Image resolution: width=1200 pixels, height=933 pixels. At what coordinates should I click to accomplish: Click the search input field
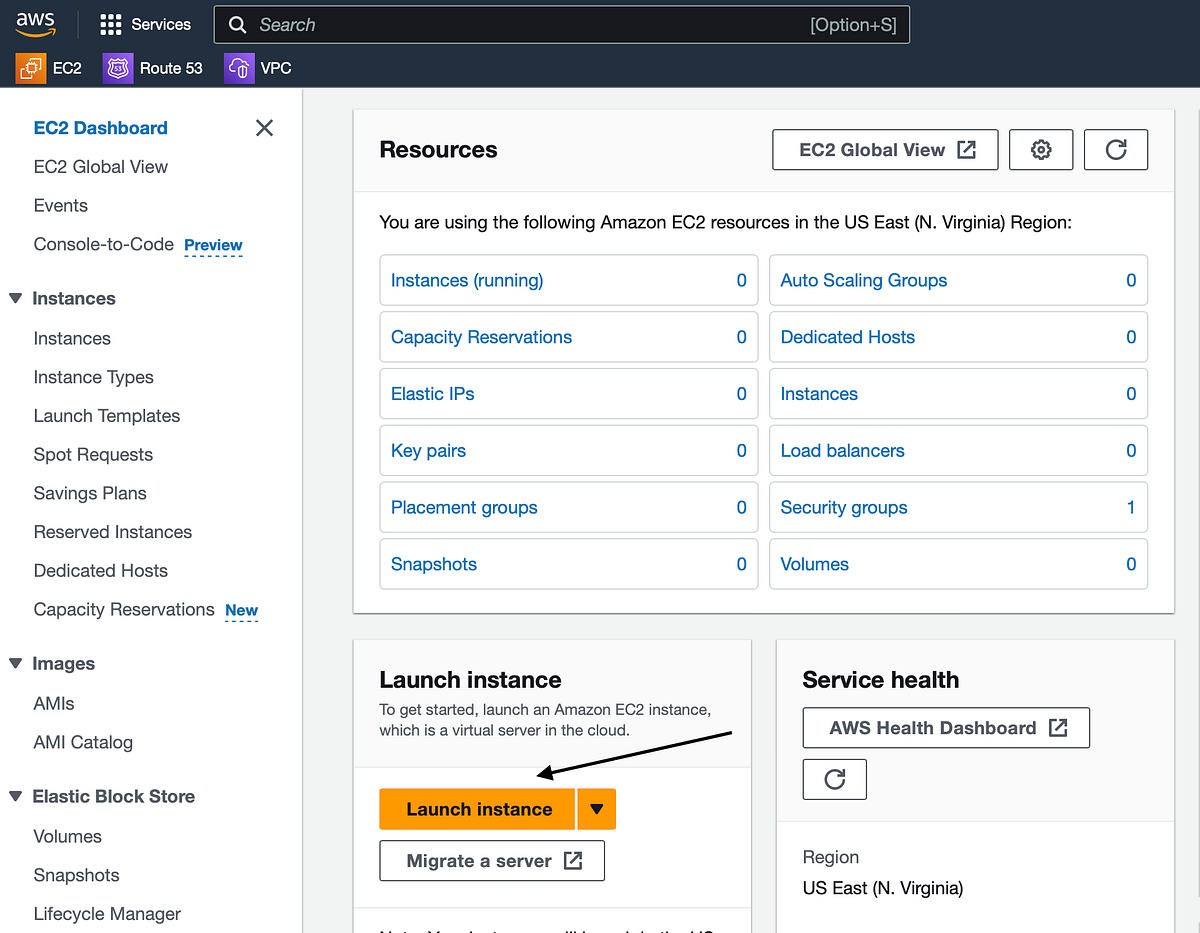tap(560, 24)
